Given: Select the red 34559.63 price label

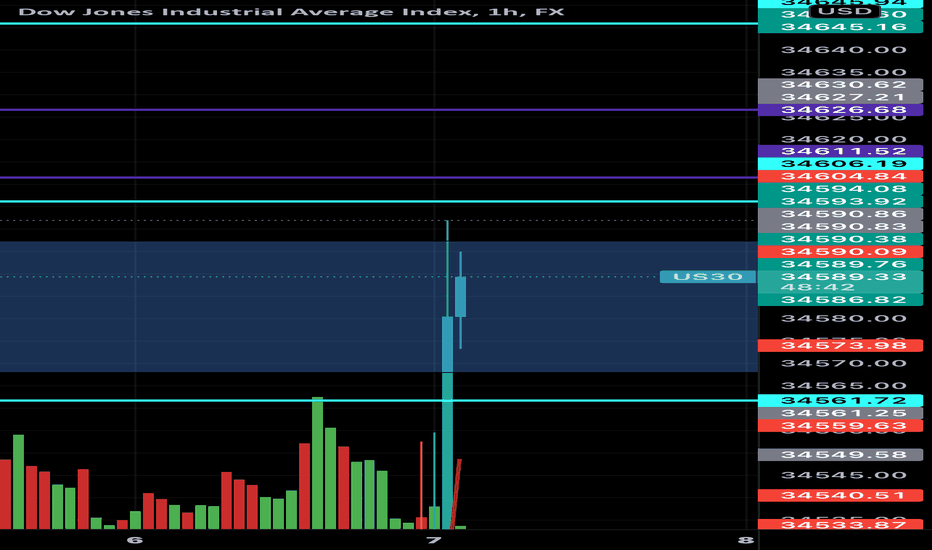Looking at the screenshot, I should click(x=841, y=426).
